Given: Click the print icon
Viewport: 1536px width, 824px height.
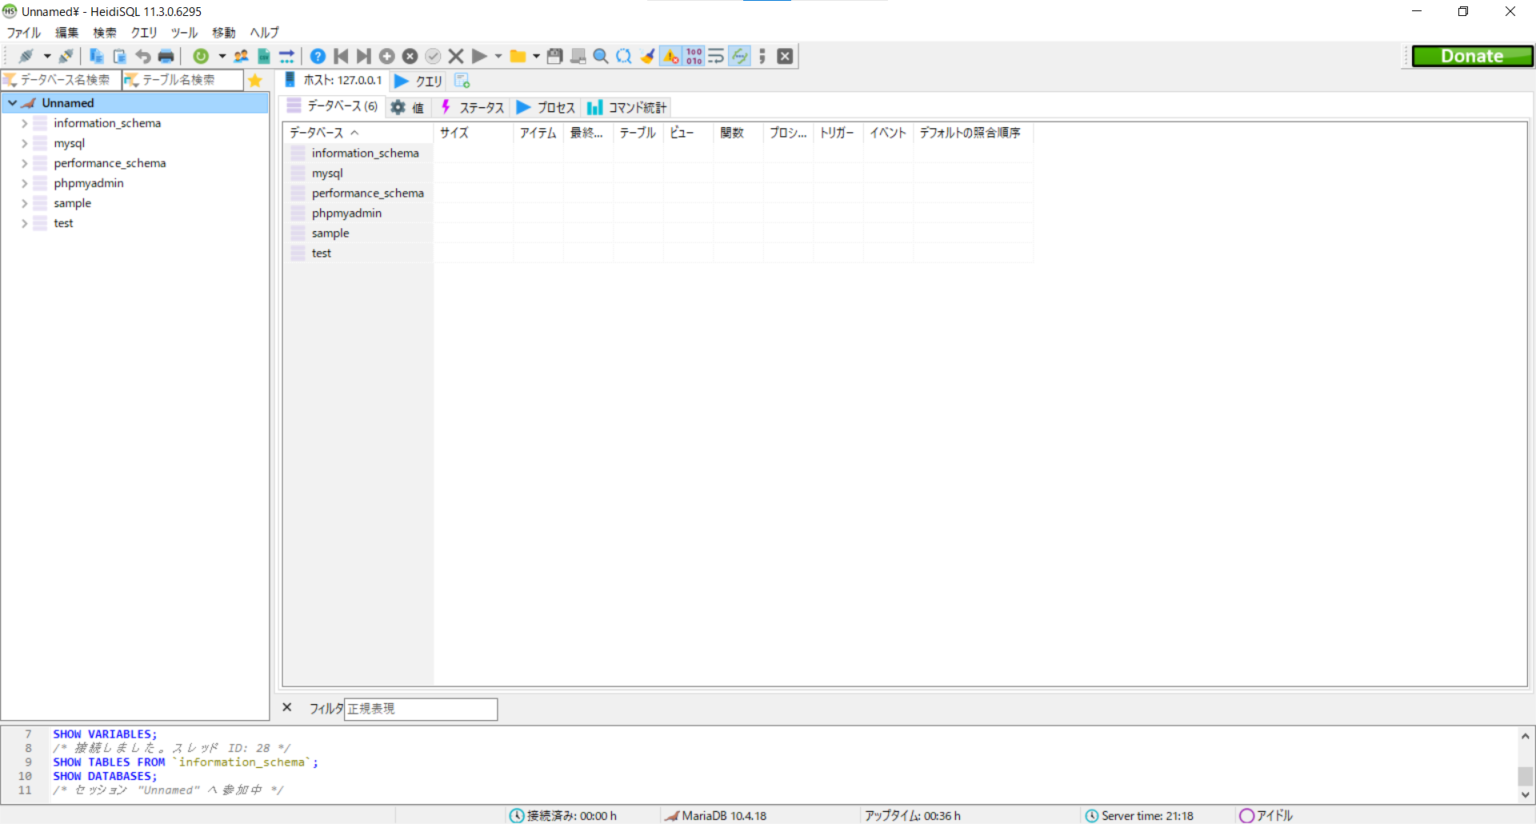Looking at the screenshot, I should 165,56.
